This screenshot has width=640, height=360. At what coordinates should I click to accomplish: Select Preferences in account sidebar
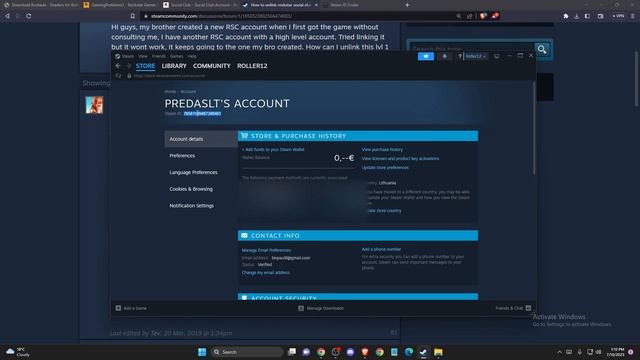click(x=182, y=156)
